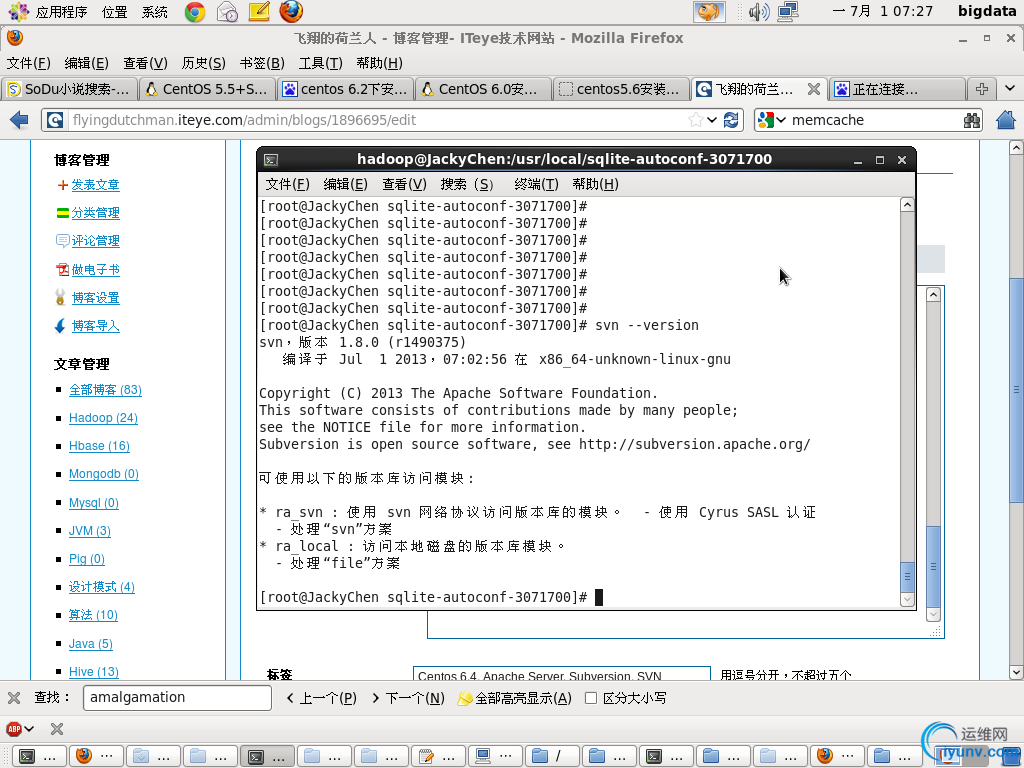This screenshot has width=1024, height=768.
Task: Close the 飞翔的荷兰… tab
Action: pyautogui.click(x=814, y=89)
